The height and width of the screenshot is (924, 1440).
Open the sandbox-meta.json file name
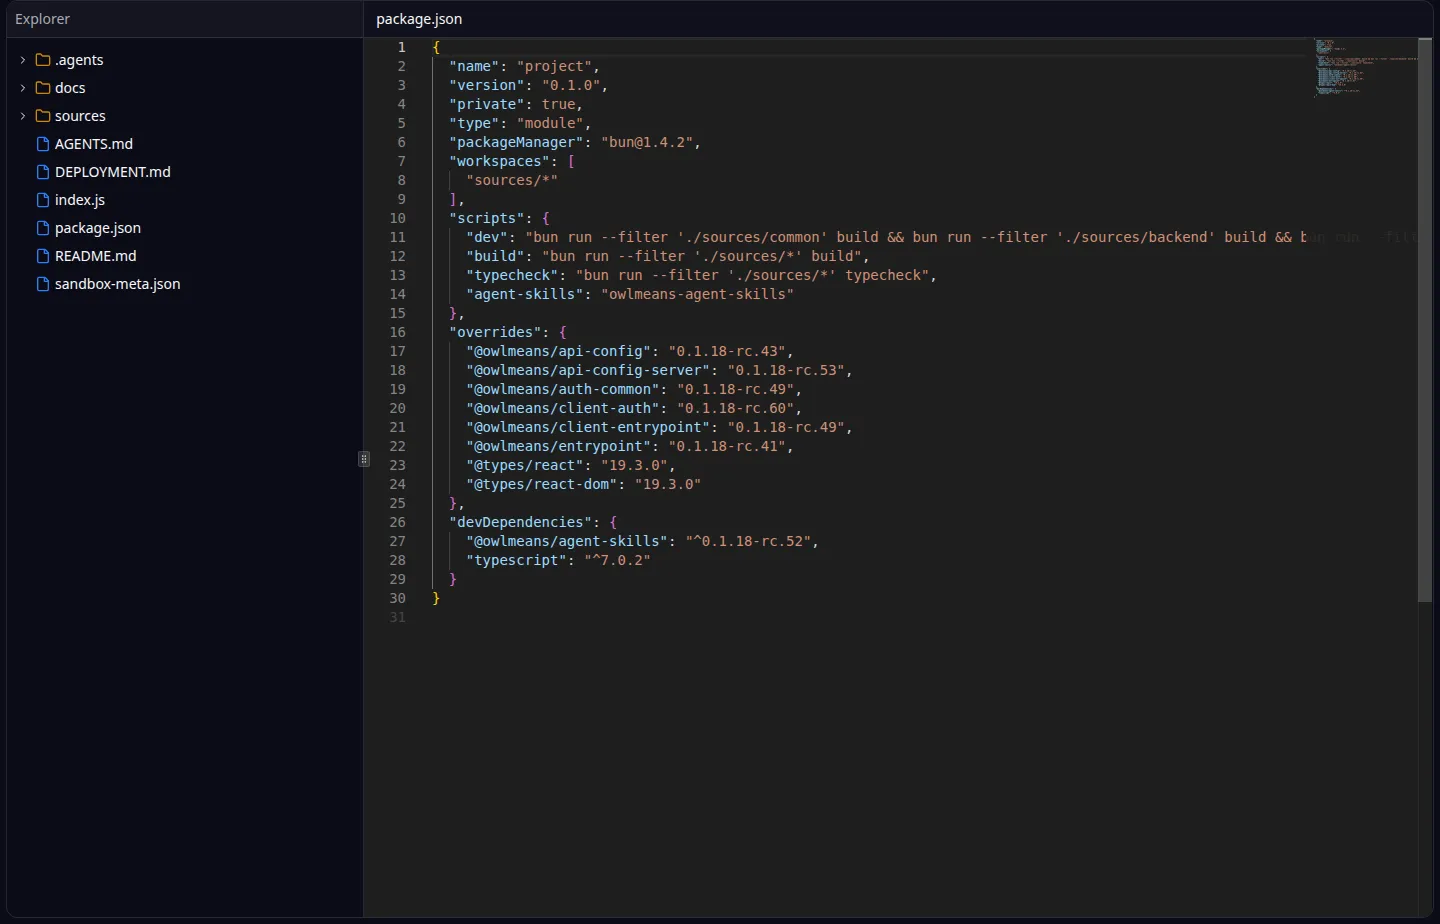click(118, 284)
